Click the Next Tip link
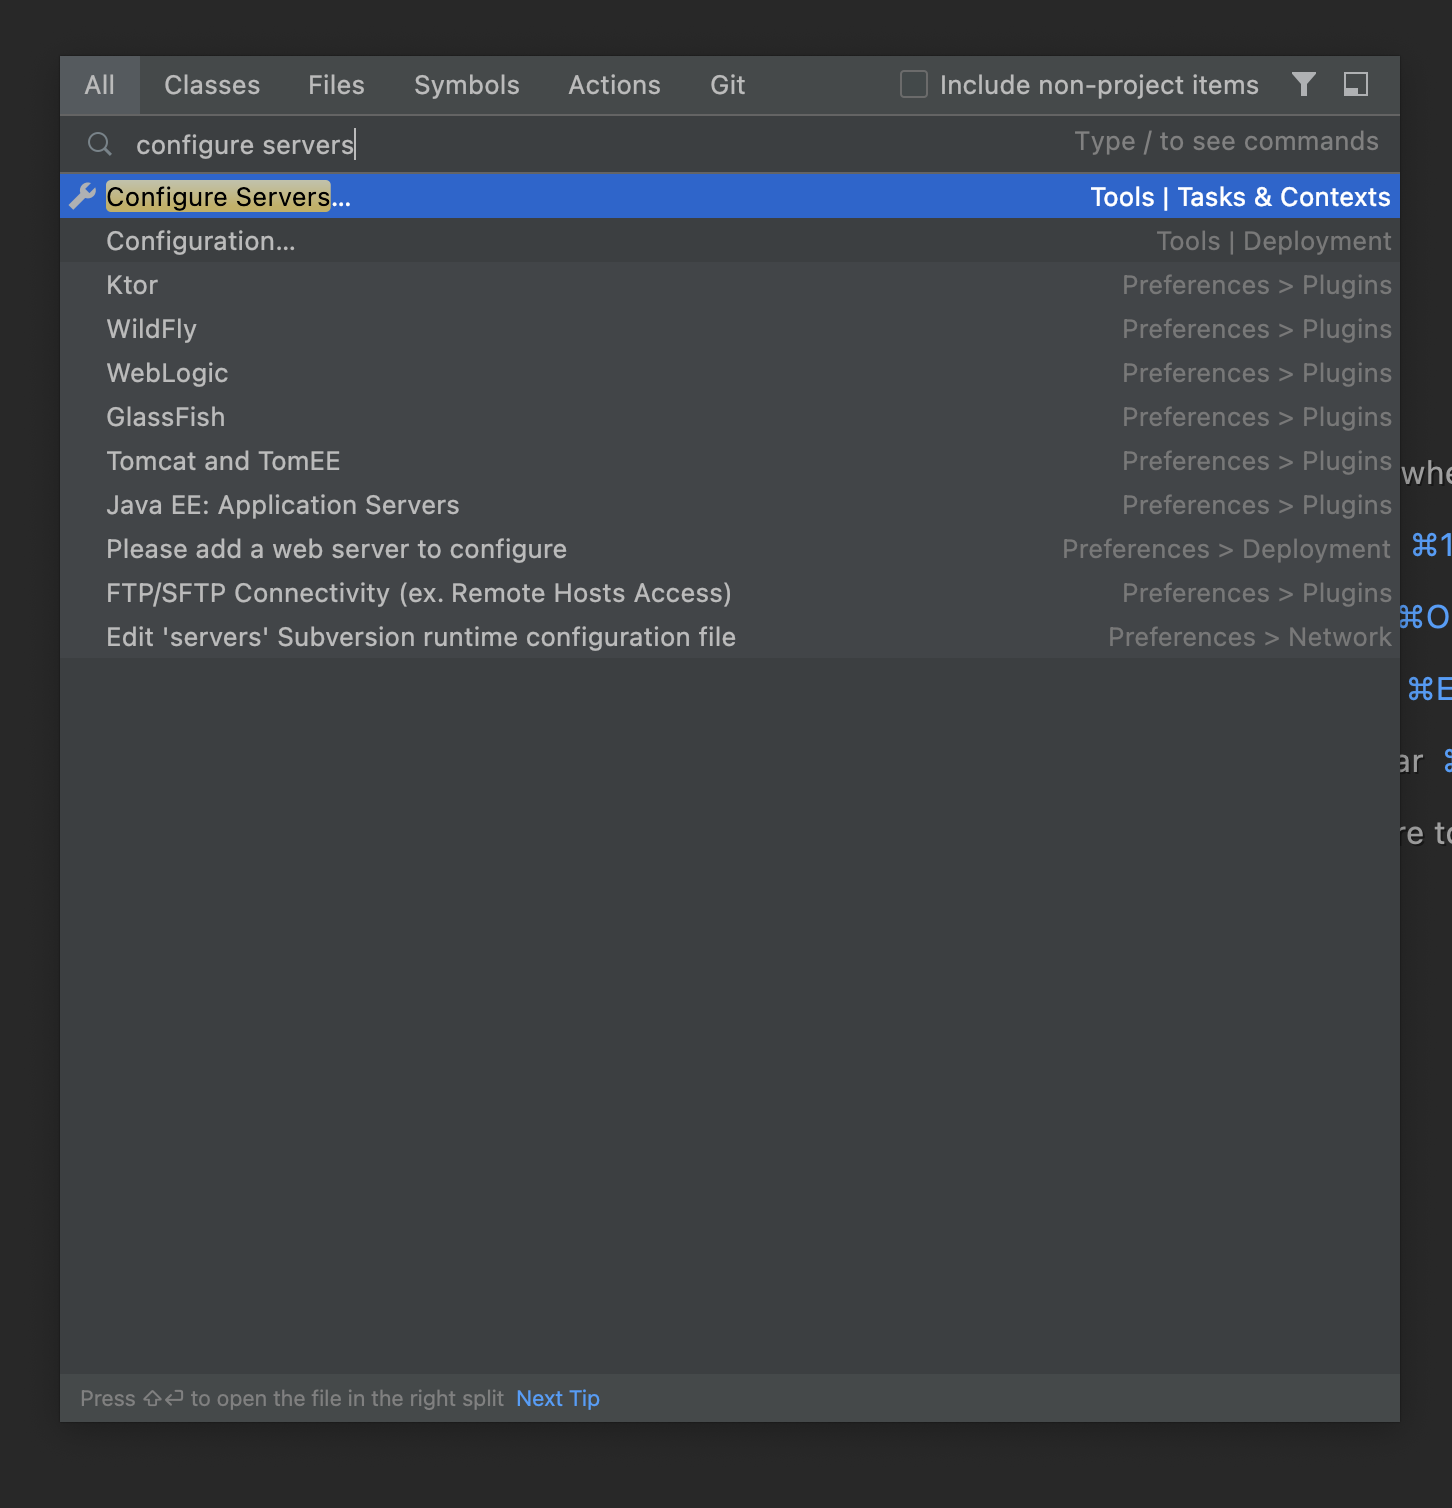 [558, 1398]
